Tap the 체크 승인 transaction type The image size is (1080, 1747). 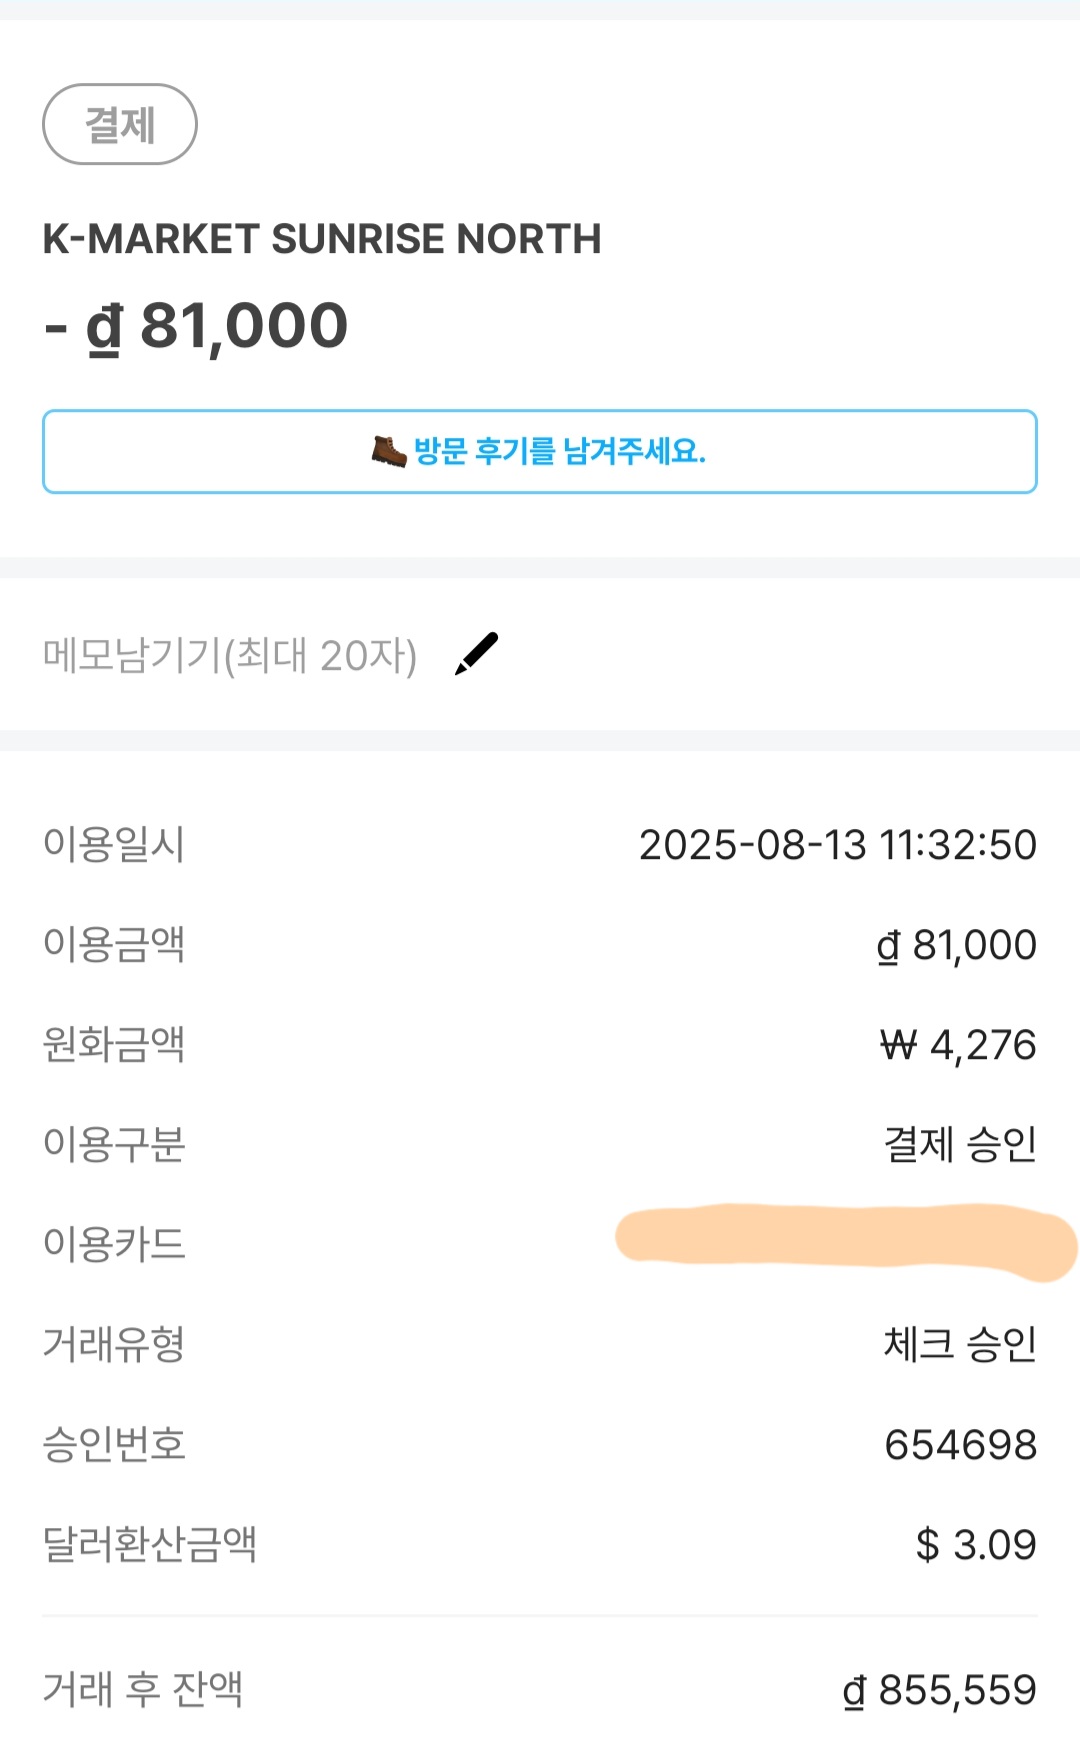click(960, 1345)
